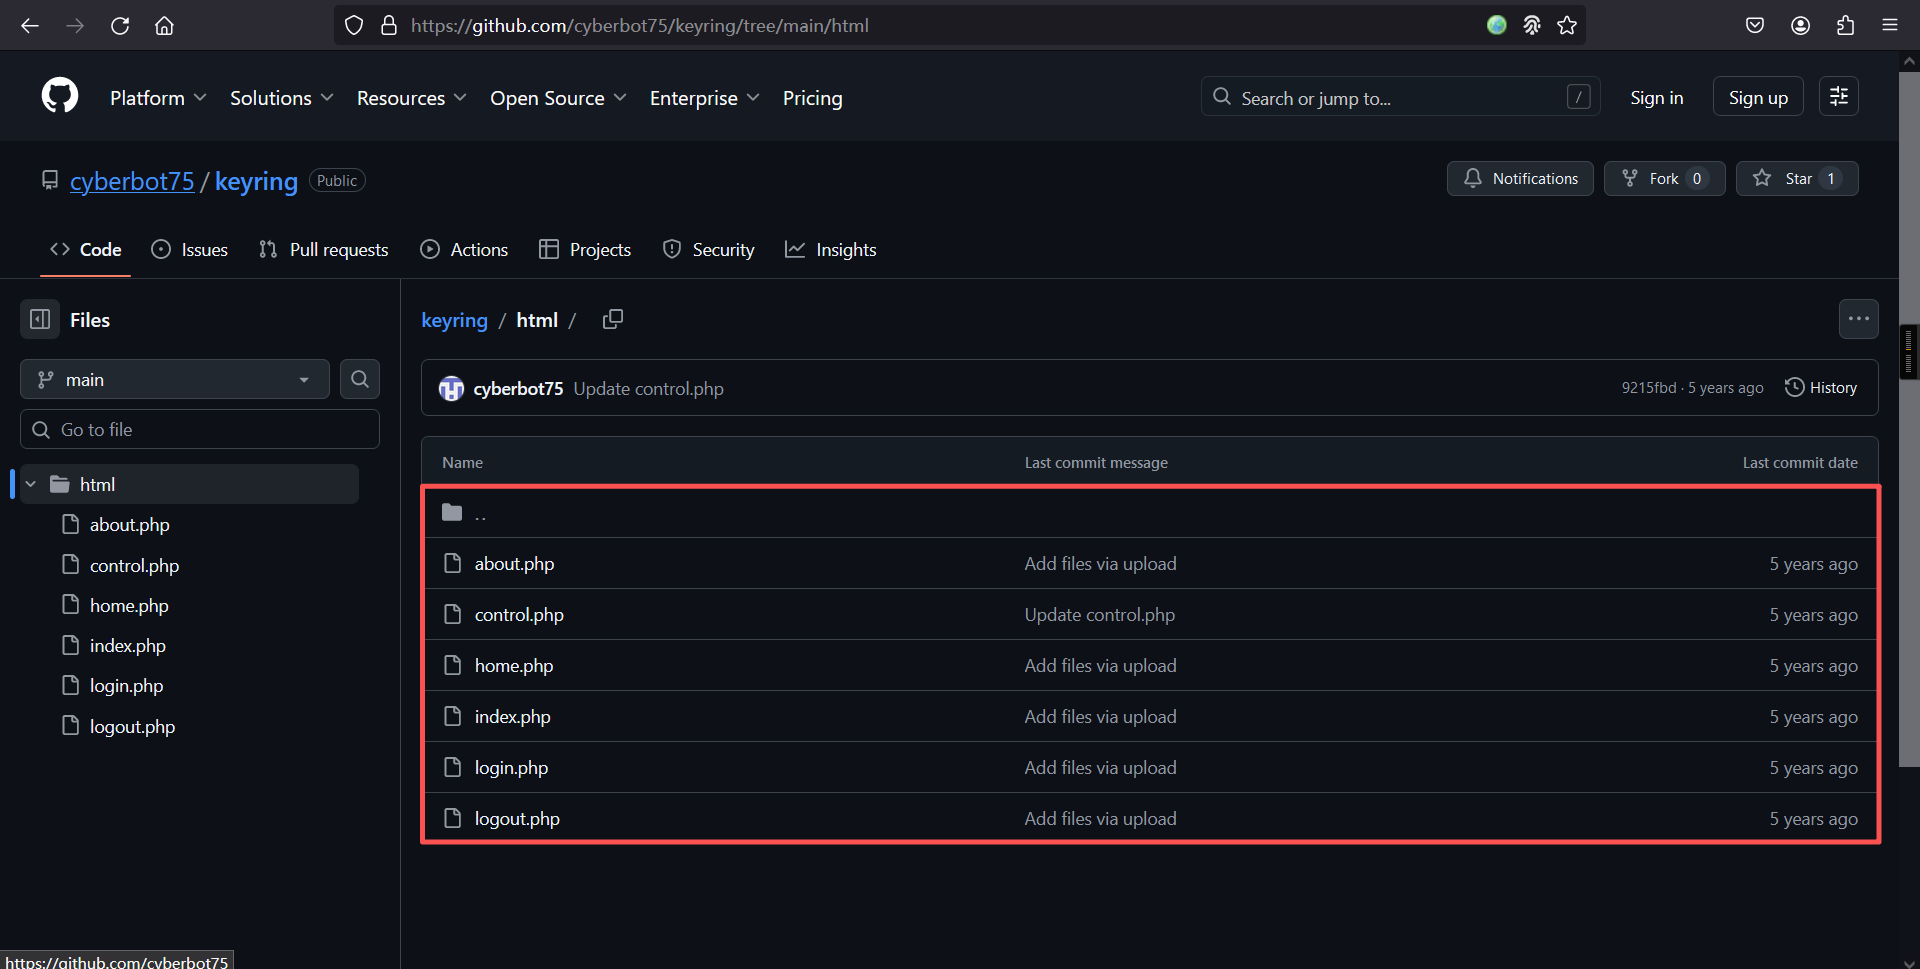1920x969 pixels.
Task: Save to Pocket icon in toolbar
Action: 1755,26
